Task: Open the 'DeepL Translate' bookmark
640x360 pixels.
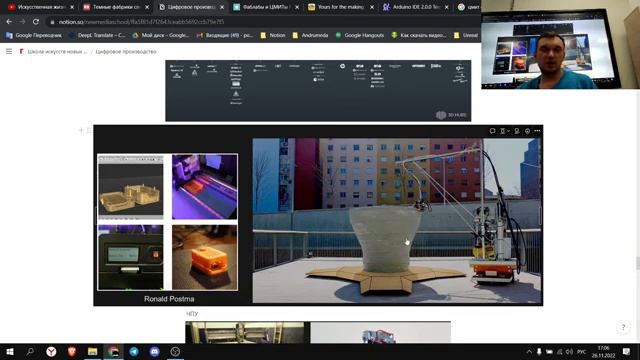Action: point(97,36)
